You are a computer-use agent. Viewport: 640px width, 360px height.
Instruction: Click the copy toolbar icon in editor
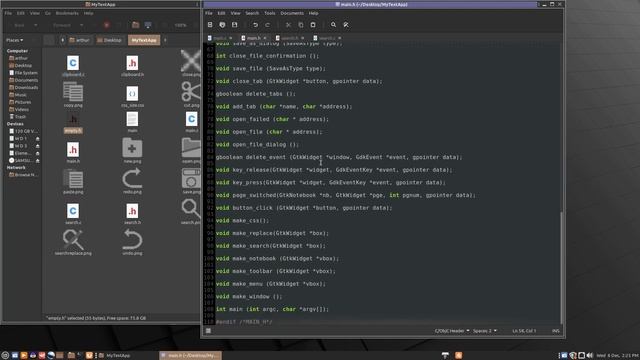click(x=301, y=25)
